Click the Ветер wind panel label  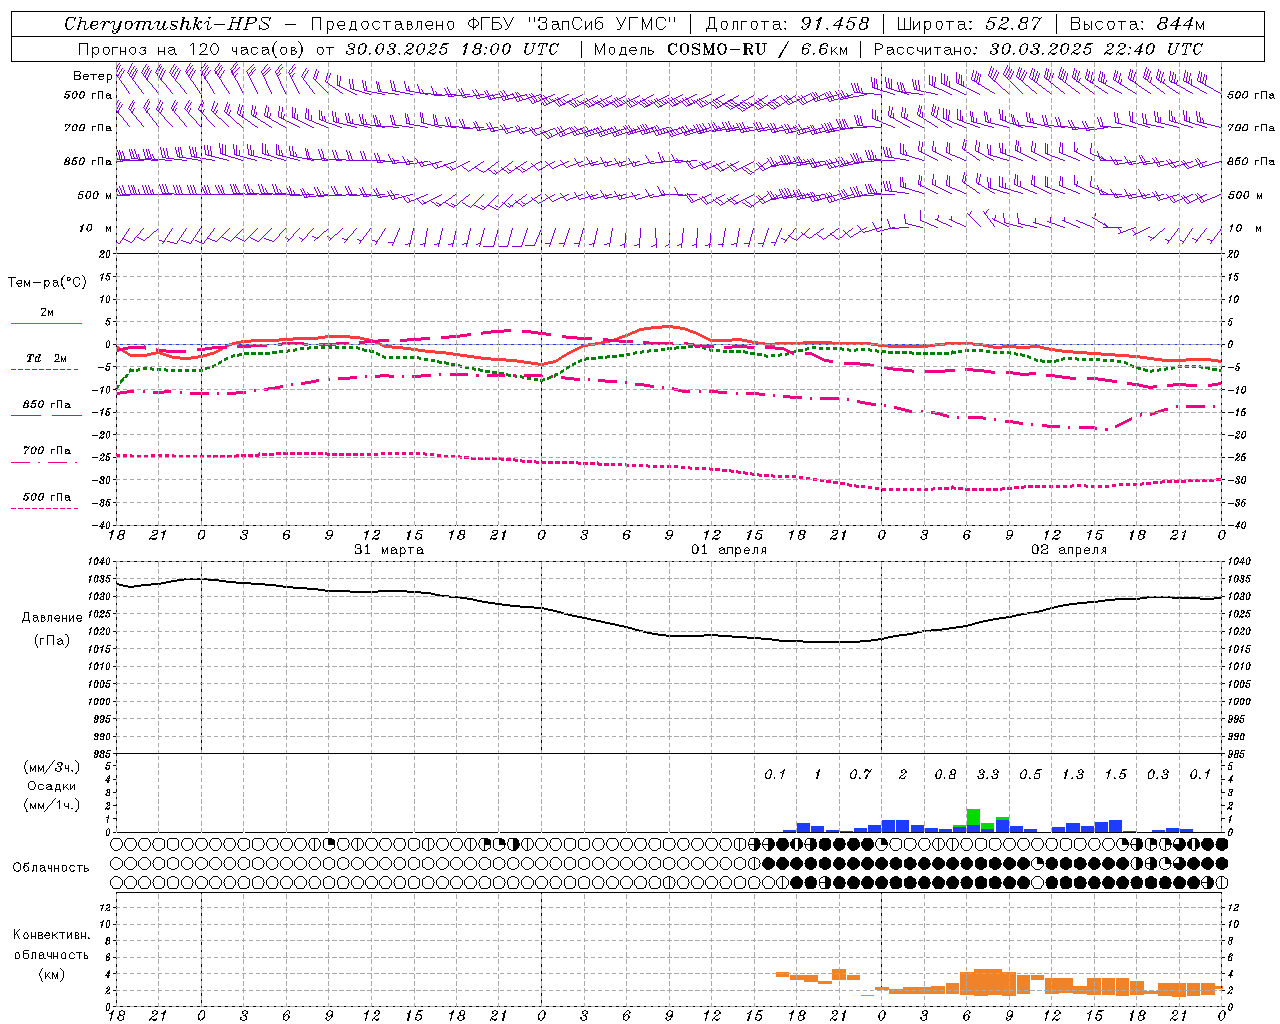click(92, 76)
